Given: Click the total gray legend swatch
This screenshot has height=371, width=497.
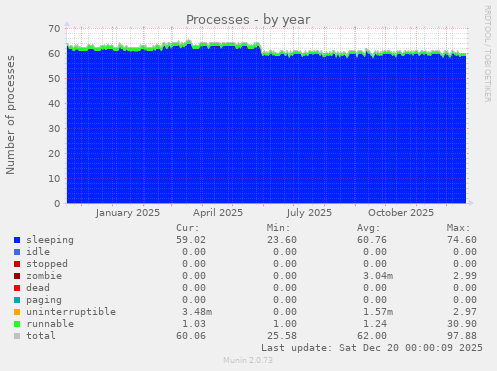Looking at the screenshot, I should pos(17,336).
